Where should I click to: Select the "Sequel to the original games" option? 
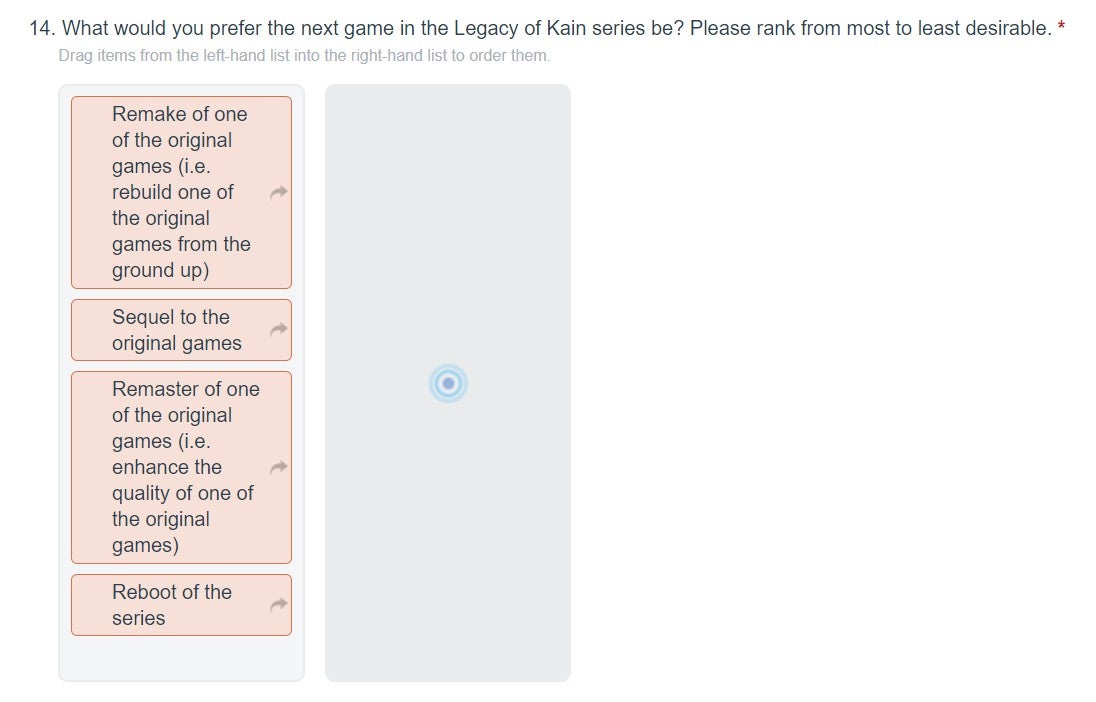[177, 330]
